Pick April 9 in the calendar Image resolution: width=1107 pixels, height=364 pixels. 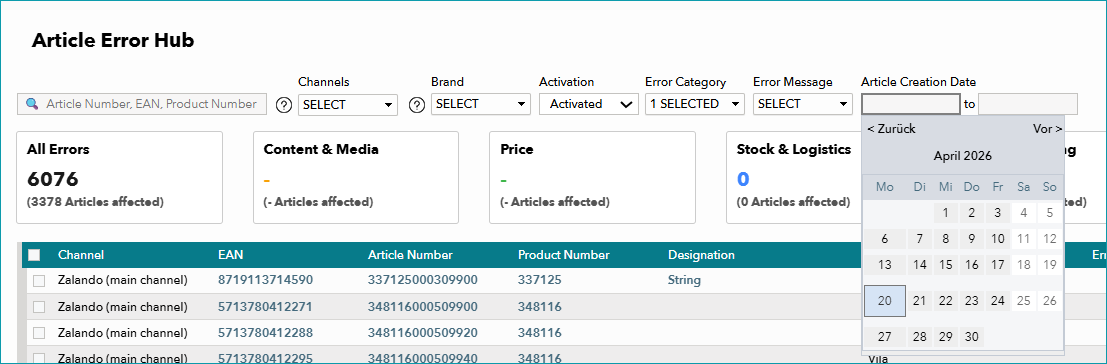click(x=971, y=238)
